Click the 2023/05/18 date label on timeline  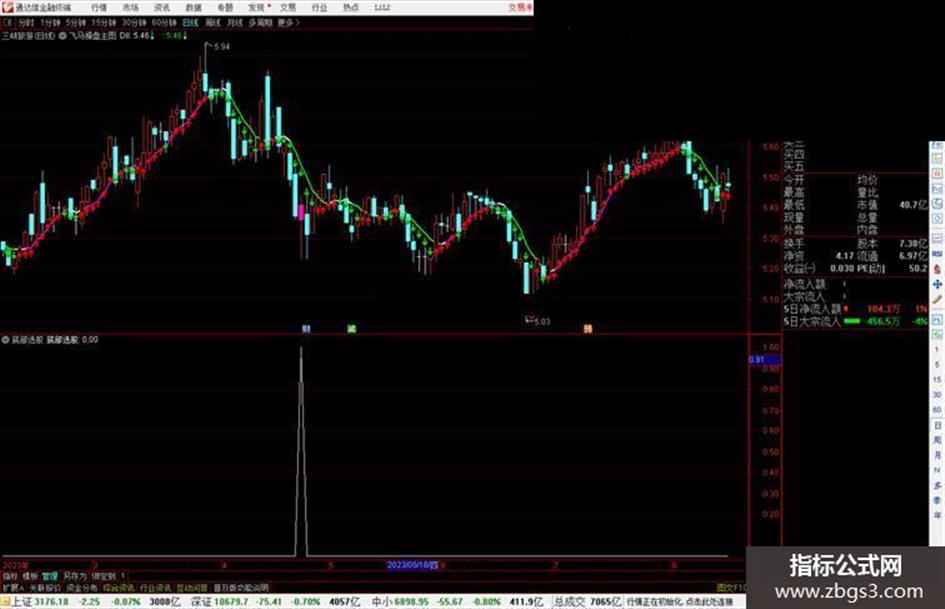coord(413,565)
